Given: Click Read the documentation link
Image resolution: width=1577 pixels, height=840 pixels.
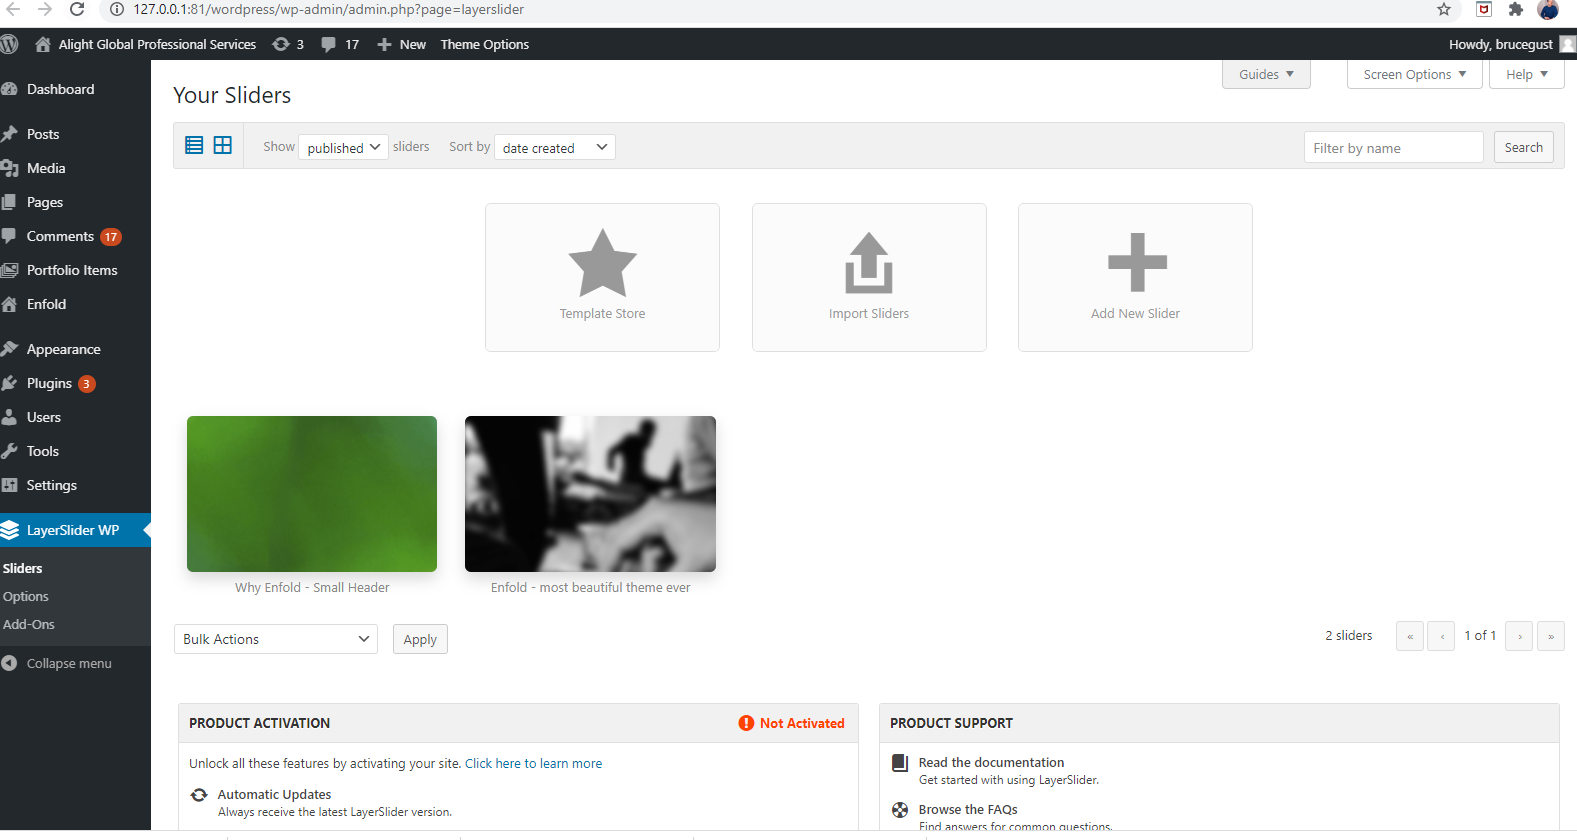Looking at the screenshot, I should 991,762.
